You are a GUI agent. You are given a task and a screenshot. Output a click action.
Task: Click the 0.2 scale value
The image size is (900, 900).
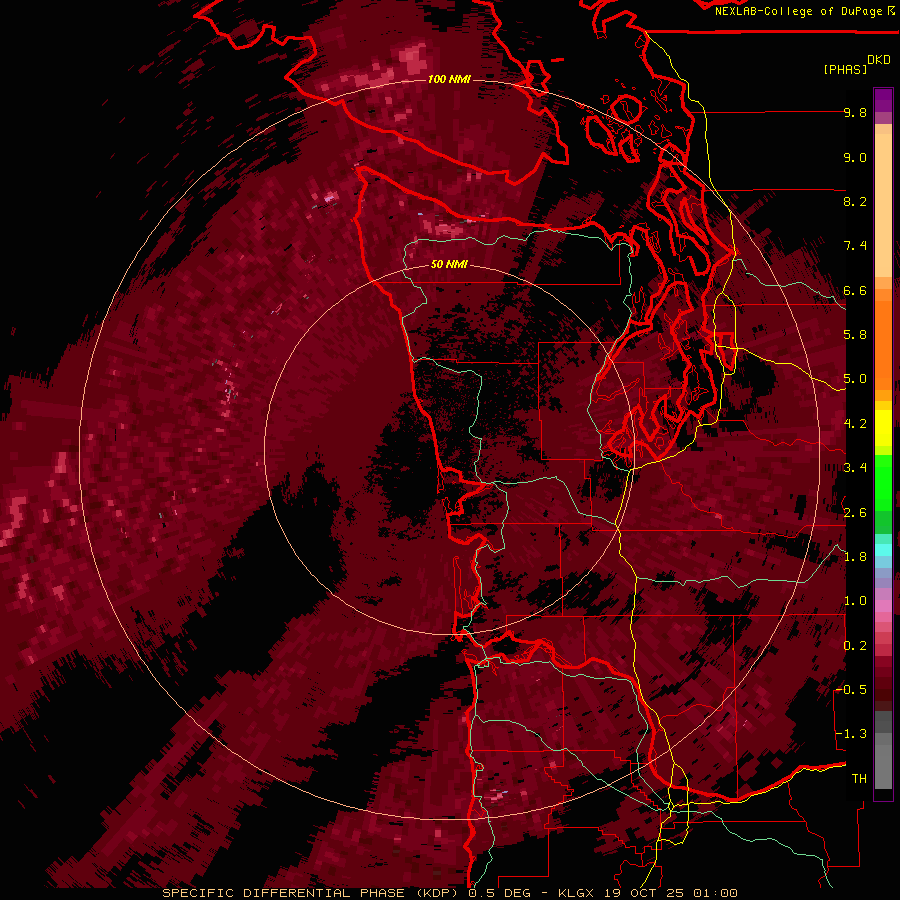[855, 646]
